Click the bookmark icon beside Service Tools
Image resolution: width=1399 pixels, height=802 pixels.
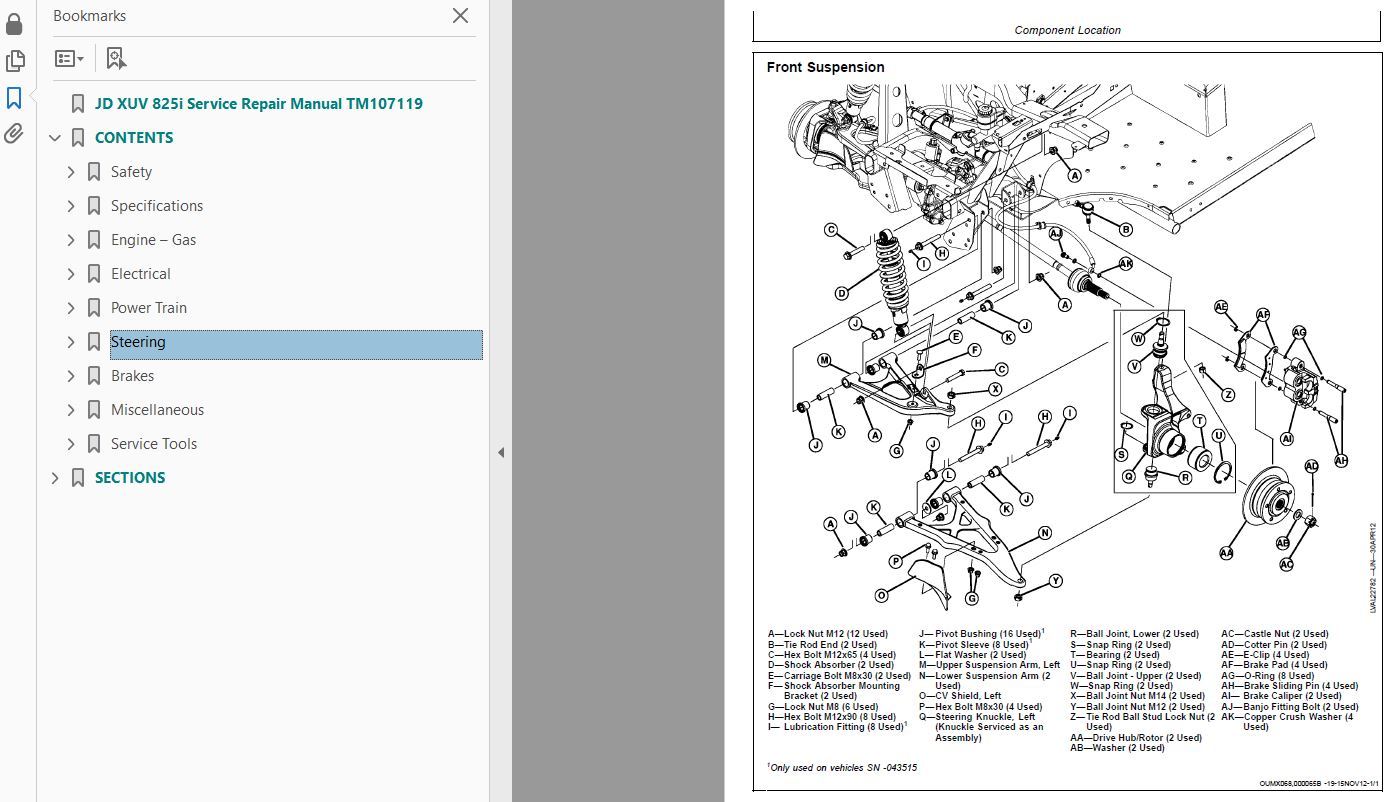coord(94,444)
